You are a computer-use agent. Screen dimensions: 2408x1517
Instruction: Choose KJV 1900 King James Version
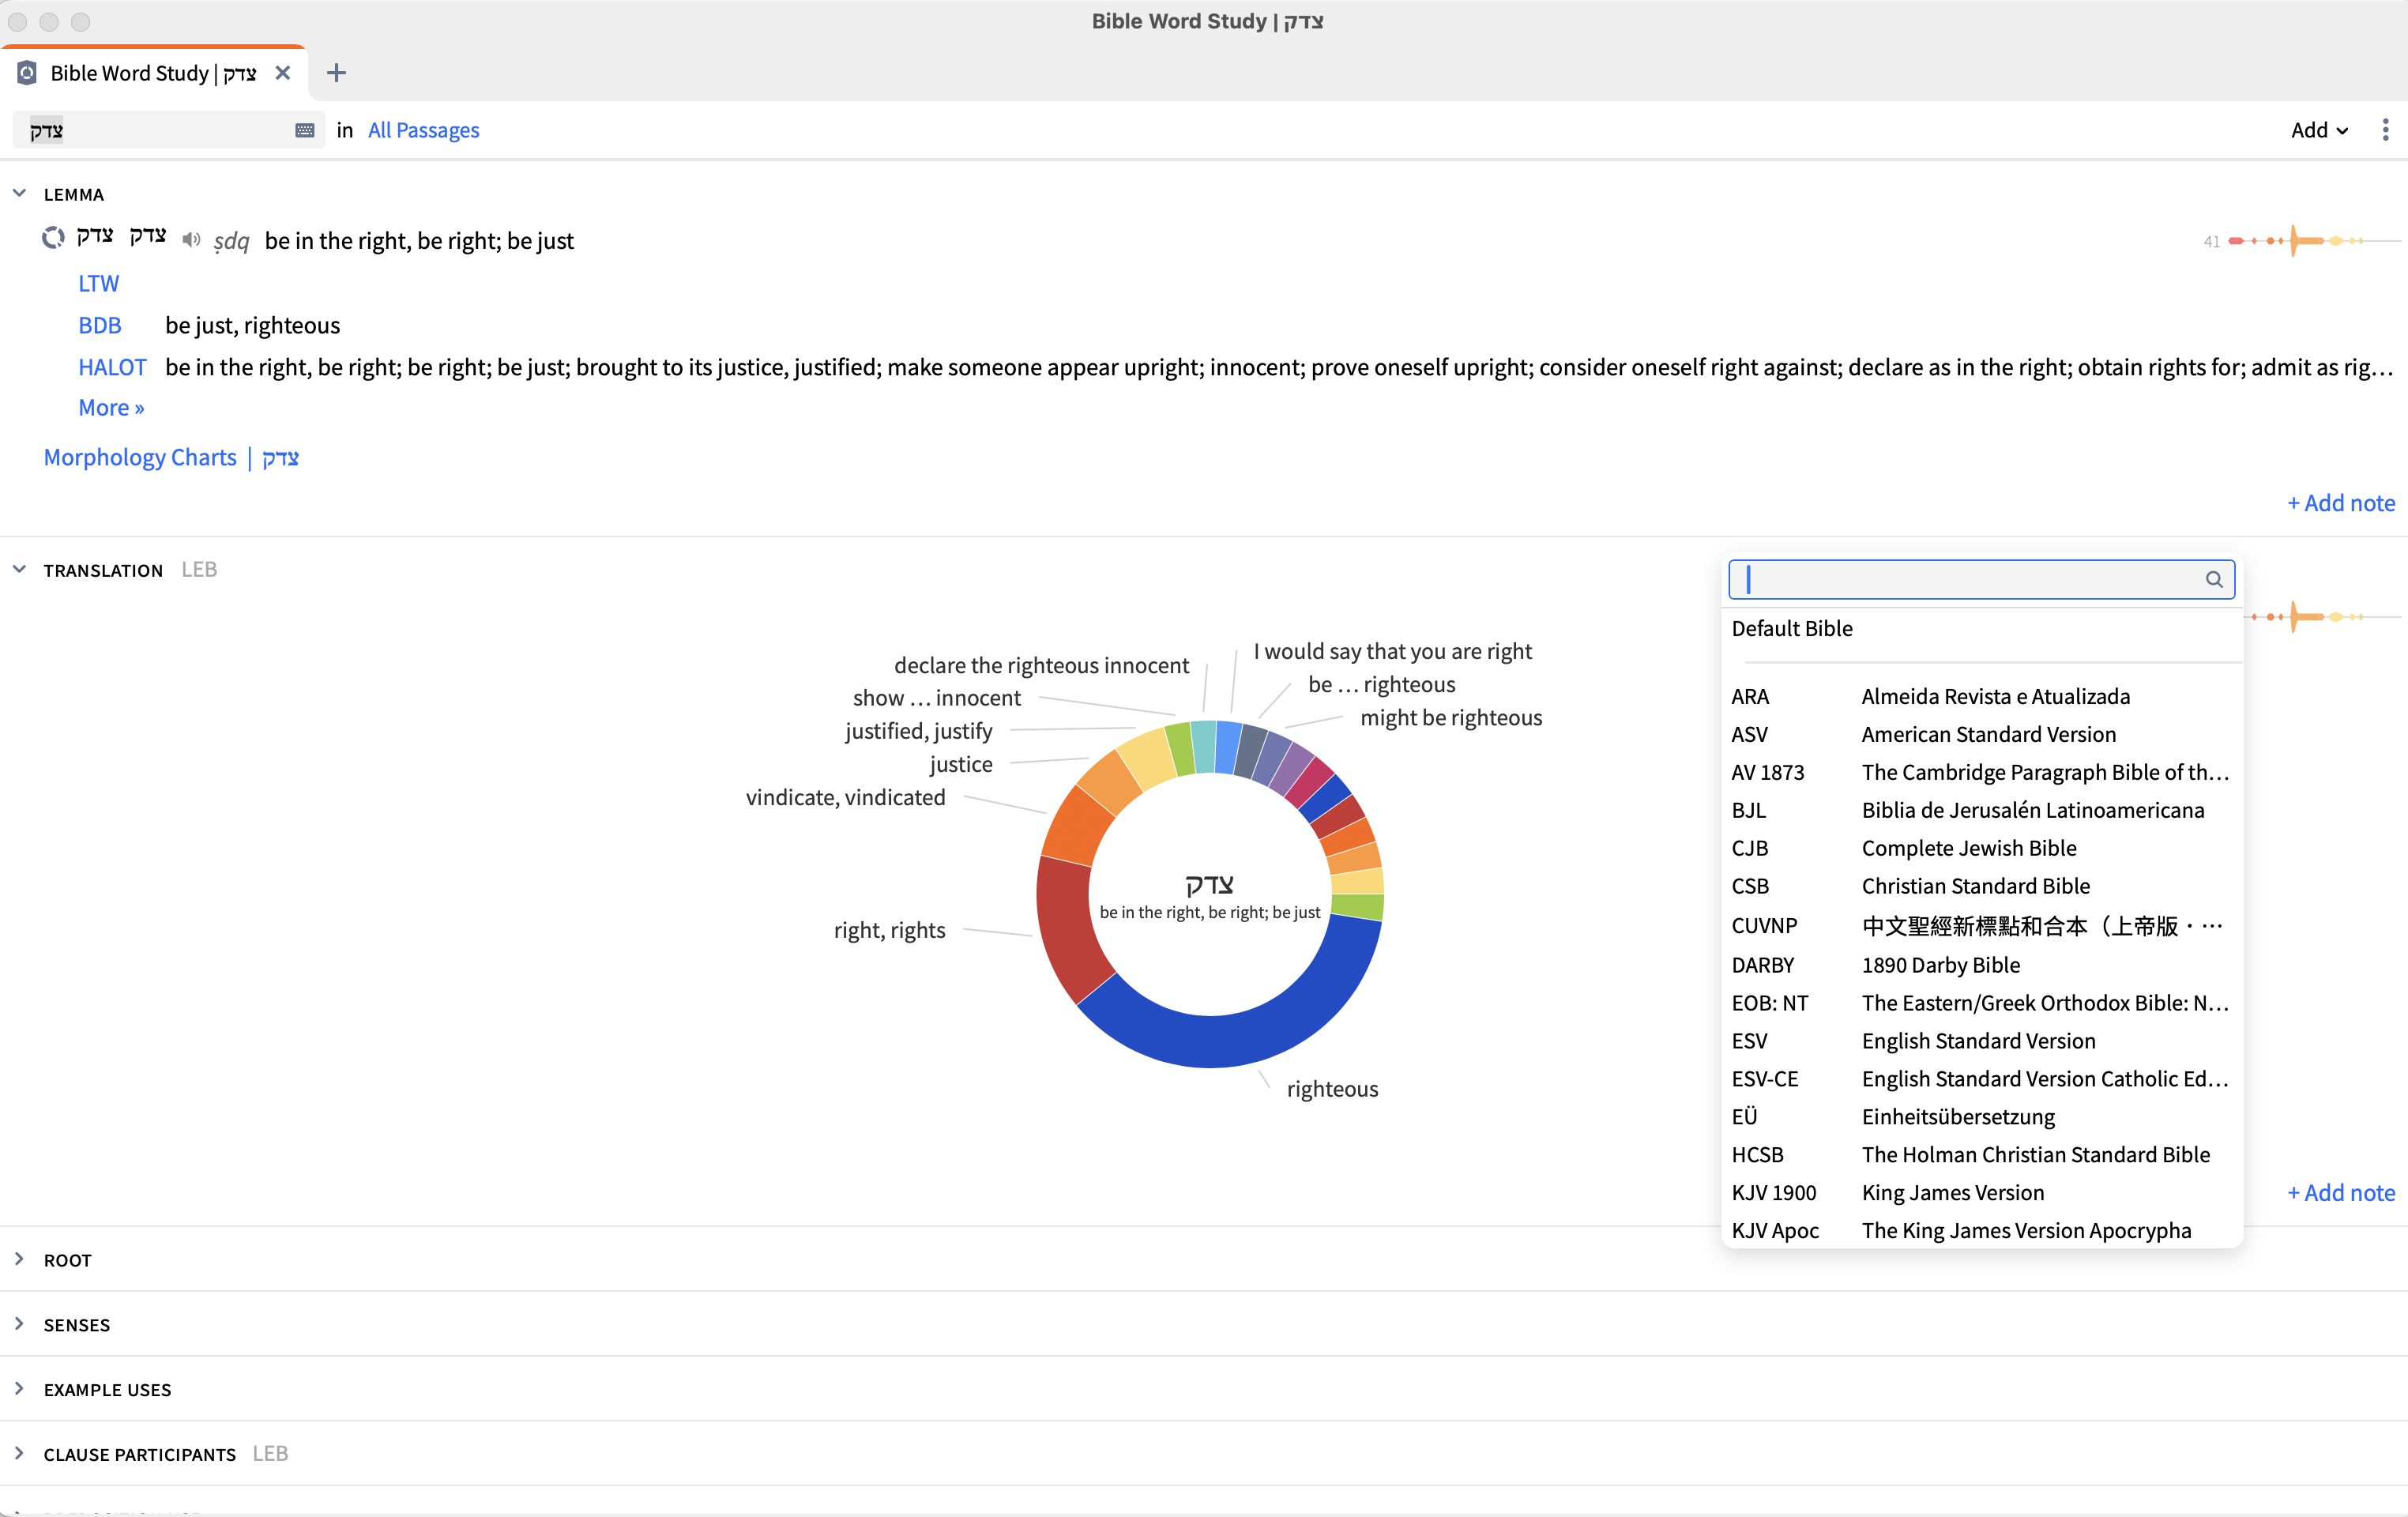point(1981,1193)
